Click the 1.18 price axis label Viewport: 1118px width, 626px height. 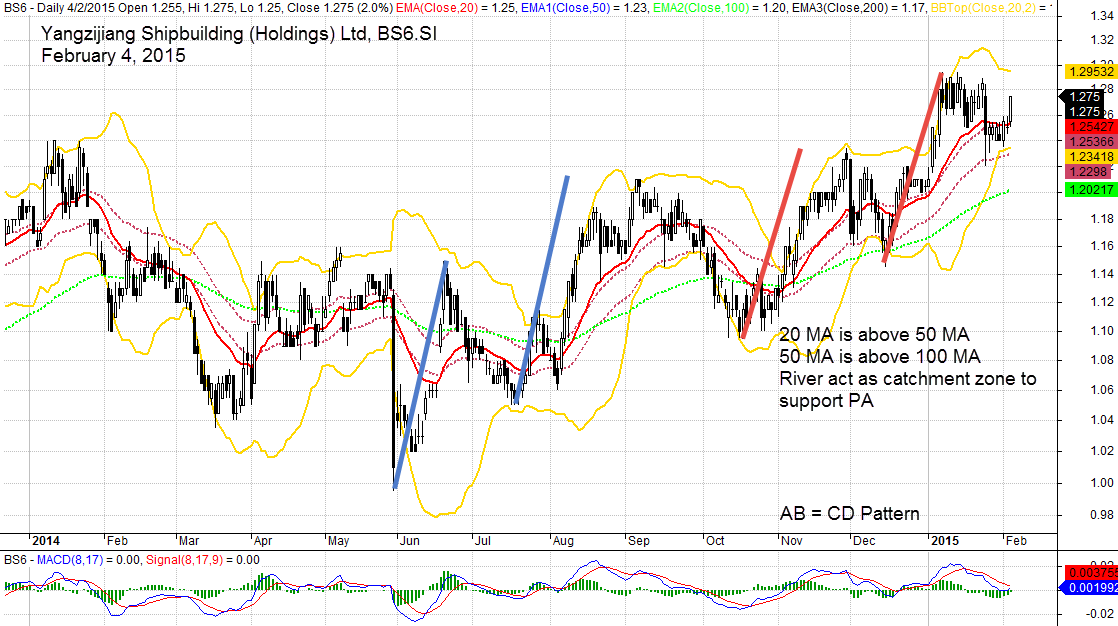(1102, 219)
